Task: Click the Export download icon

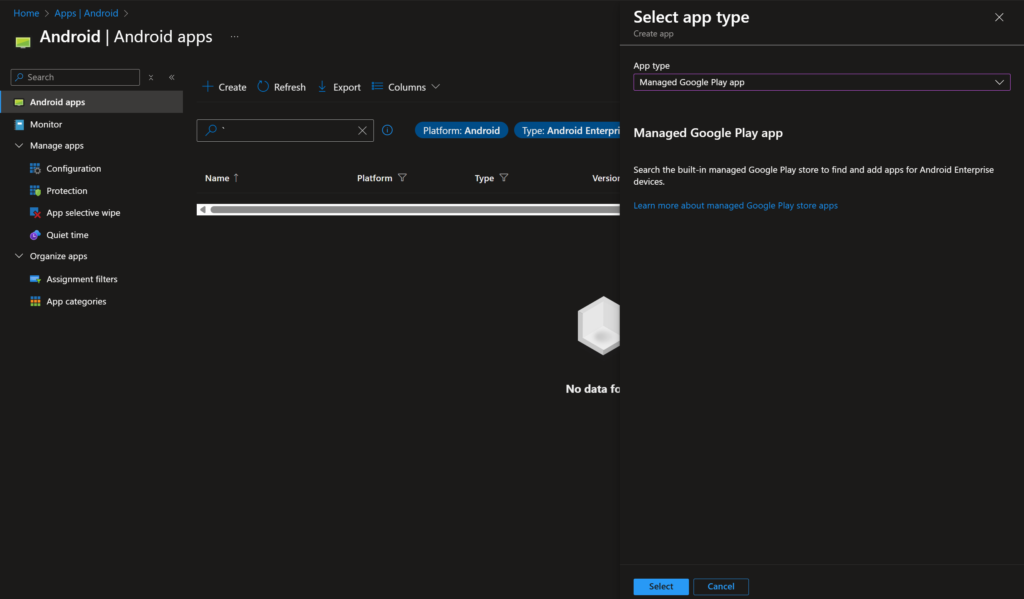Action: click(322, 86)
